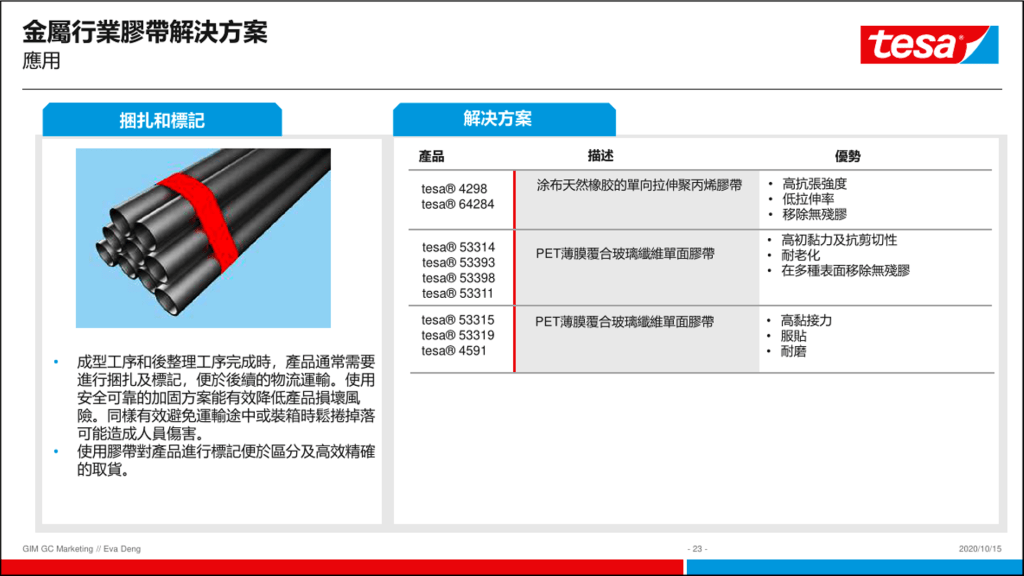Image resolution: width=1024 pixels, height=576 pixels.
Task: Click the 耐老化 advantage bullet
Action: pyautogui.click(x=801, y=256)
